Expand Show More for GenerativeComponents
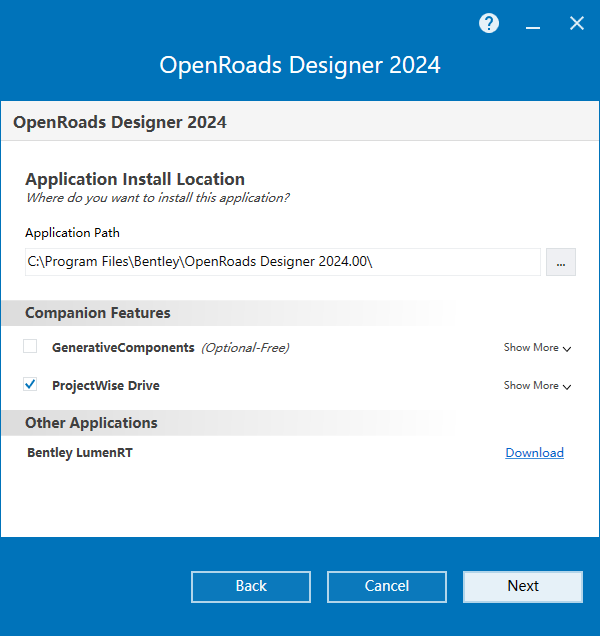Viewport: 600px width, 636px height. click(537, 348)
